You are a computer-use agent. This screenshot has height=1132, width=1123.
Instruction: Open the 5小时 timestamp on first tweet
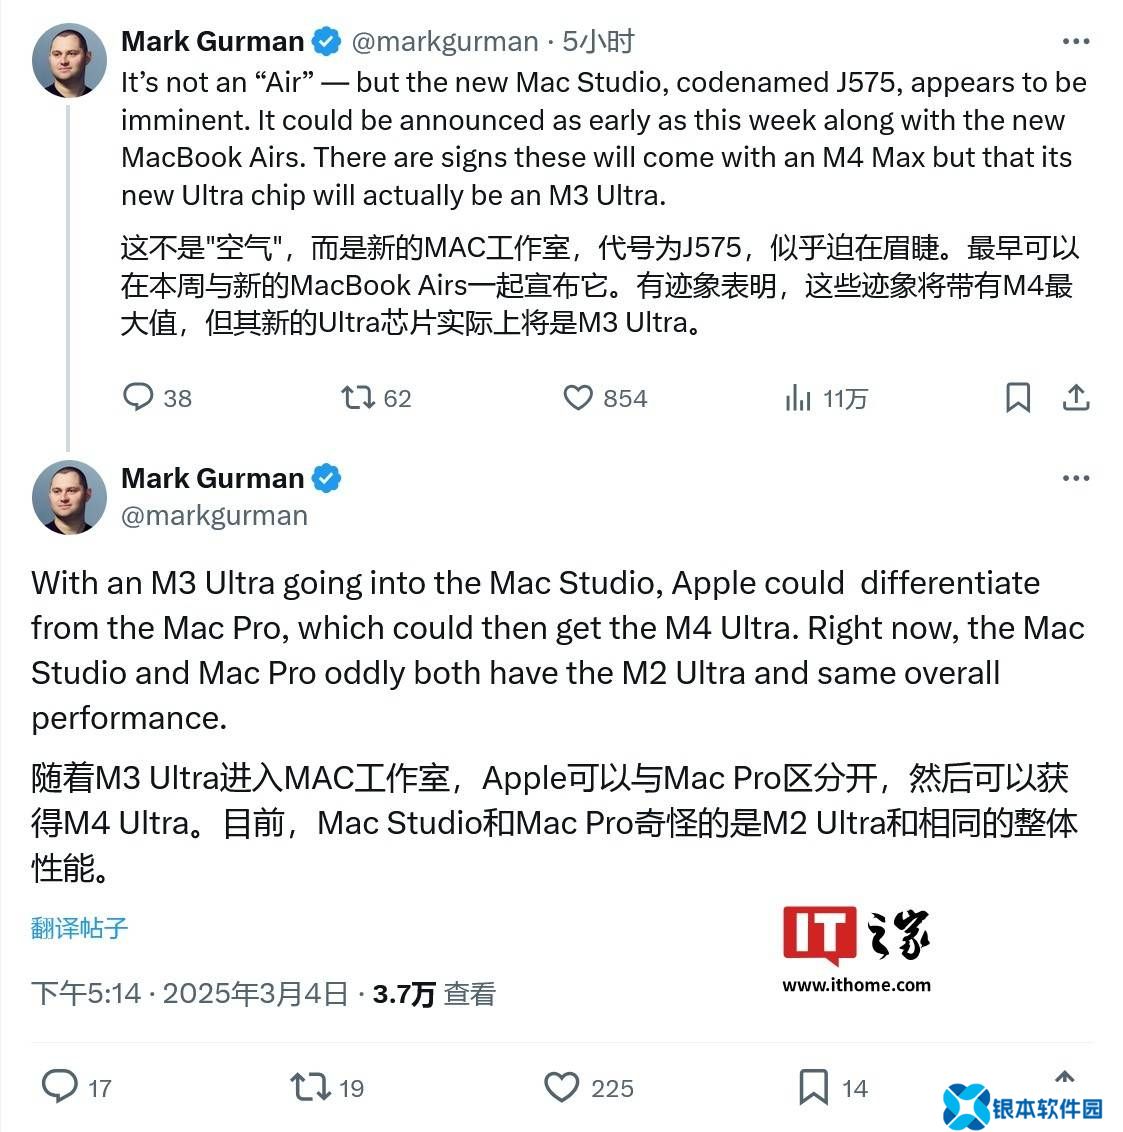pos(598,42)
